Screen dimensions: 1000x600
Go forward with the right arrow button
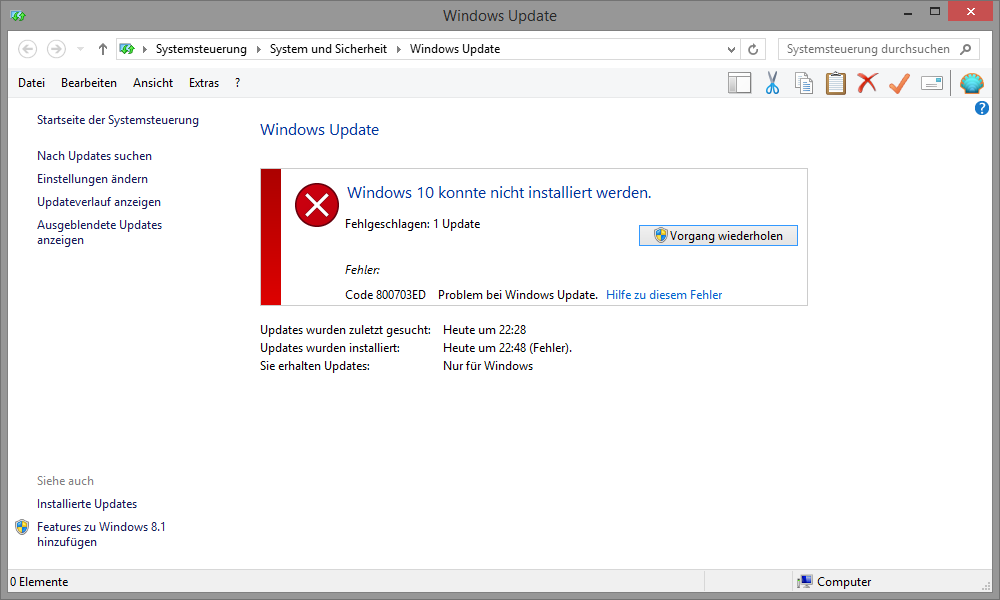pos(56,49)
